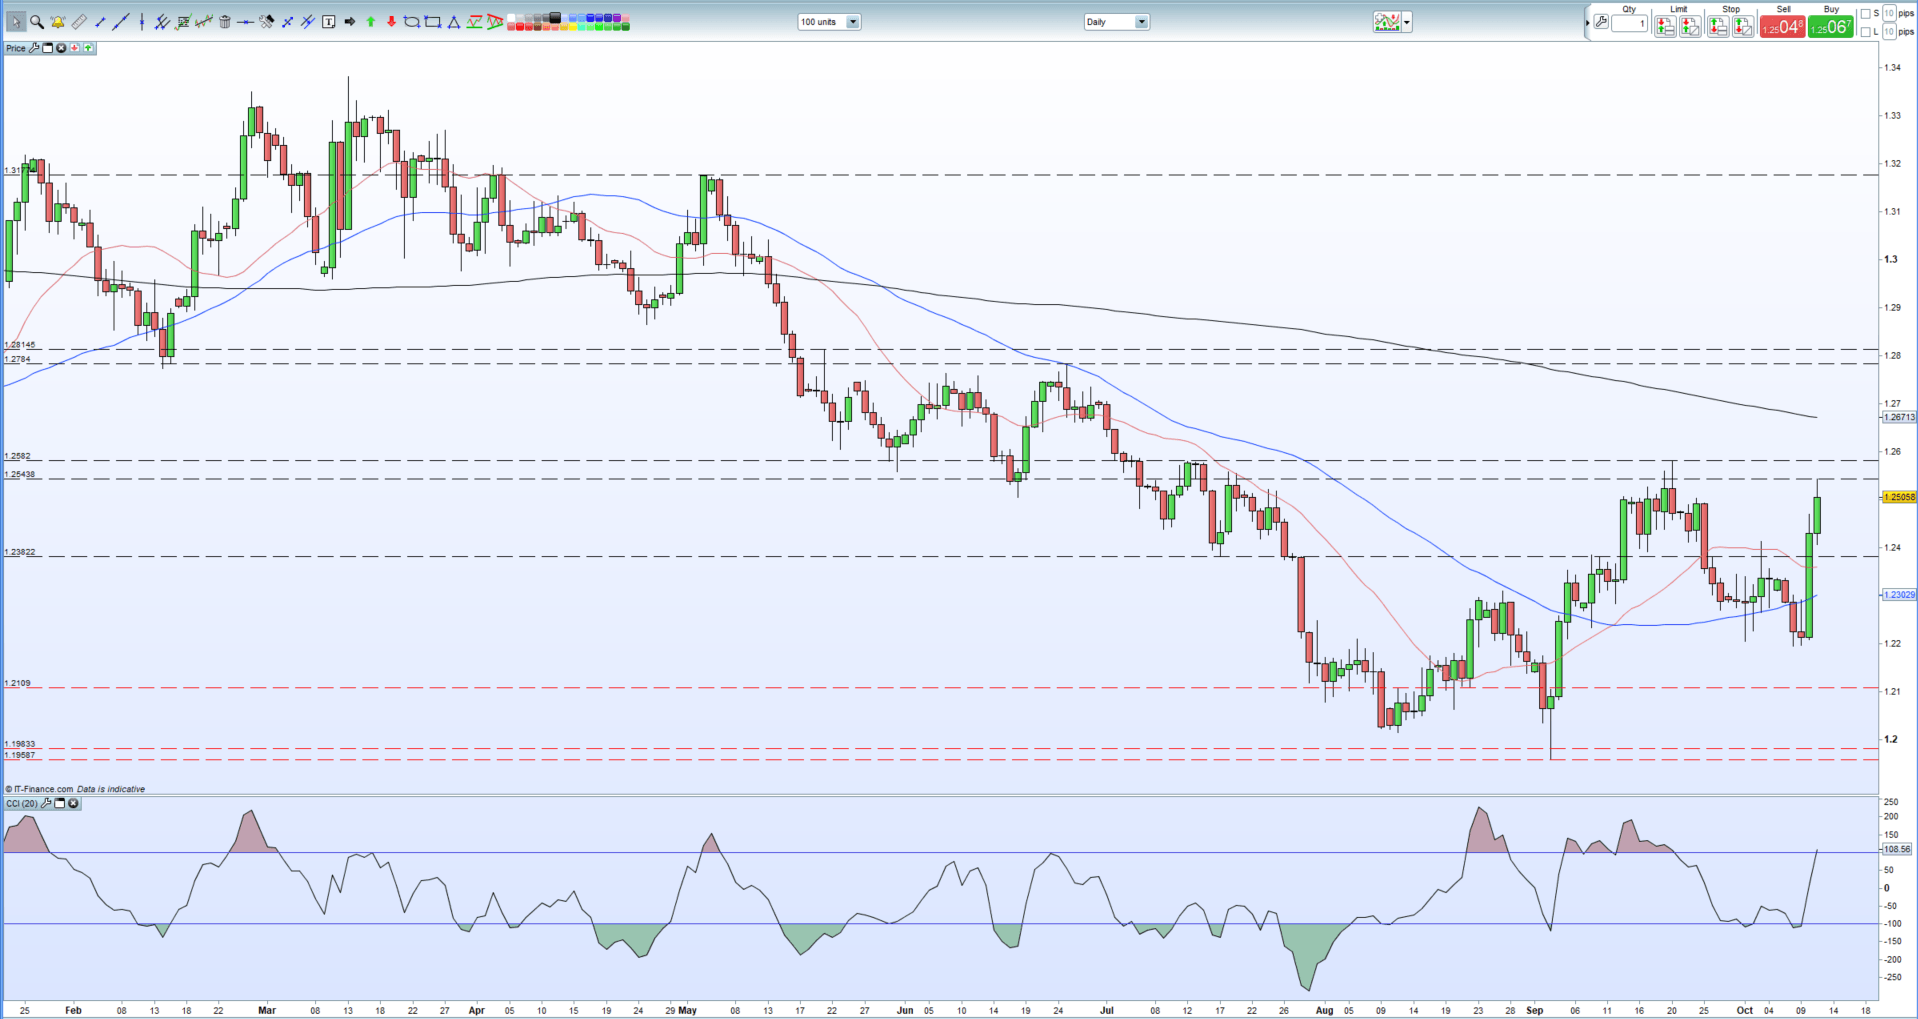Tick the S stop checkbox
This screenshot has width=1918, height=1019.
(1865, 14)
